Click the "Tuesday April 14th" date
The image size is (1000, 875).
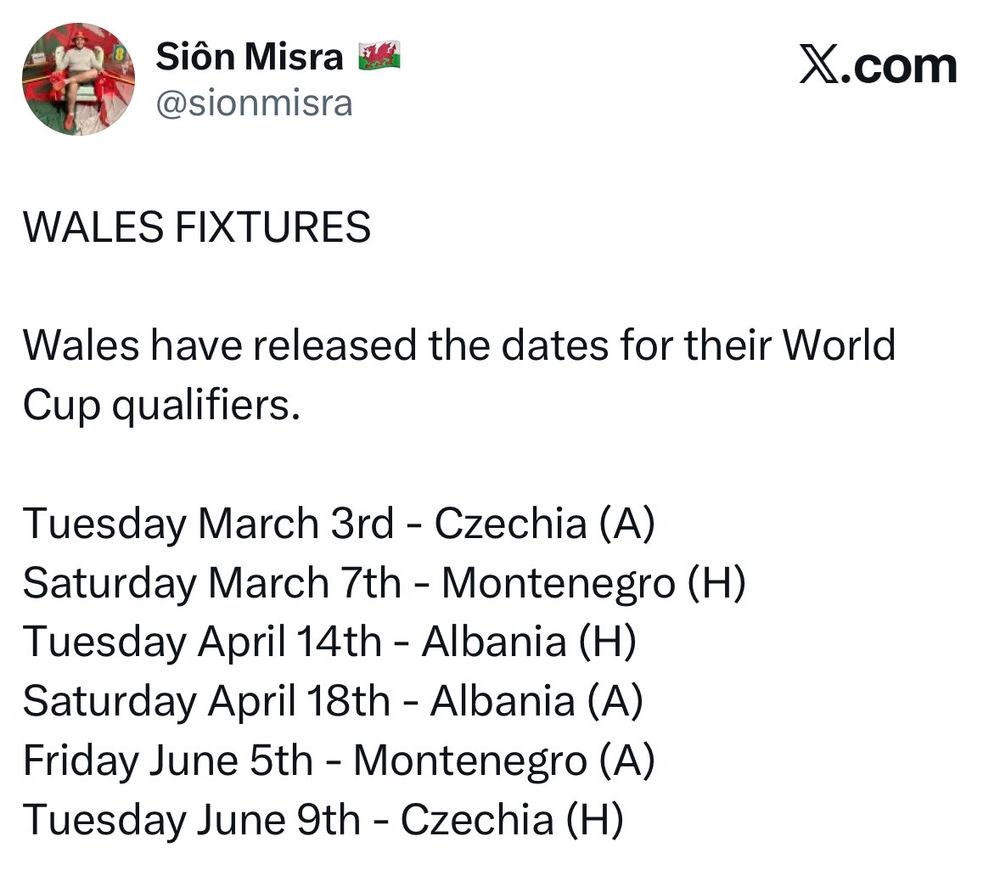202,642
